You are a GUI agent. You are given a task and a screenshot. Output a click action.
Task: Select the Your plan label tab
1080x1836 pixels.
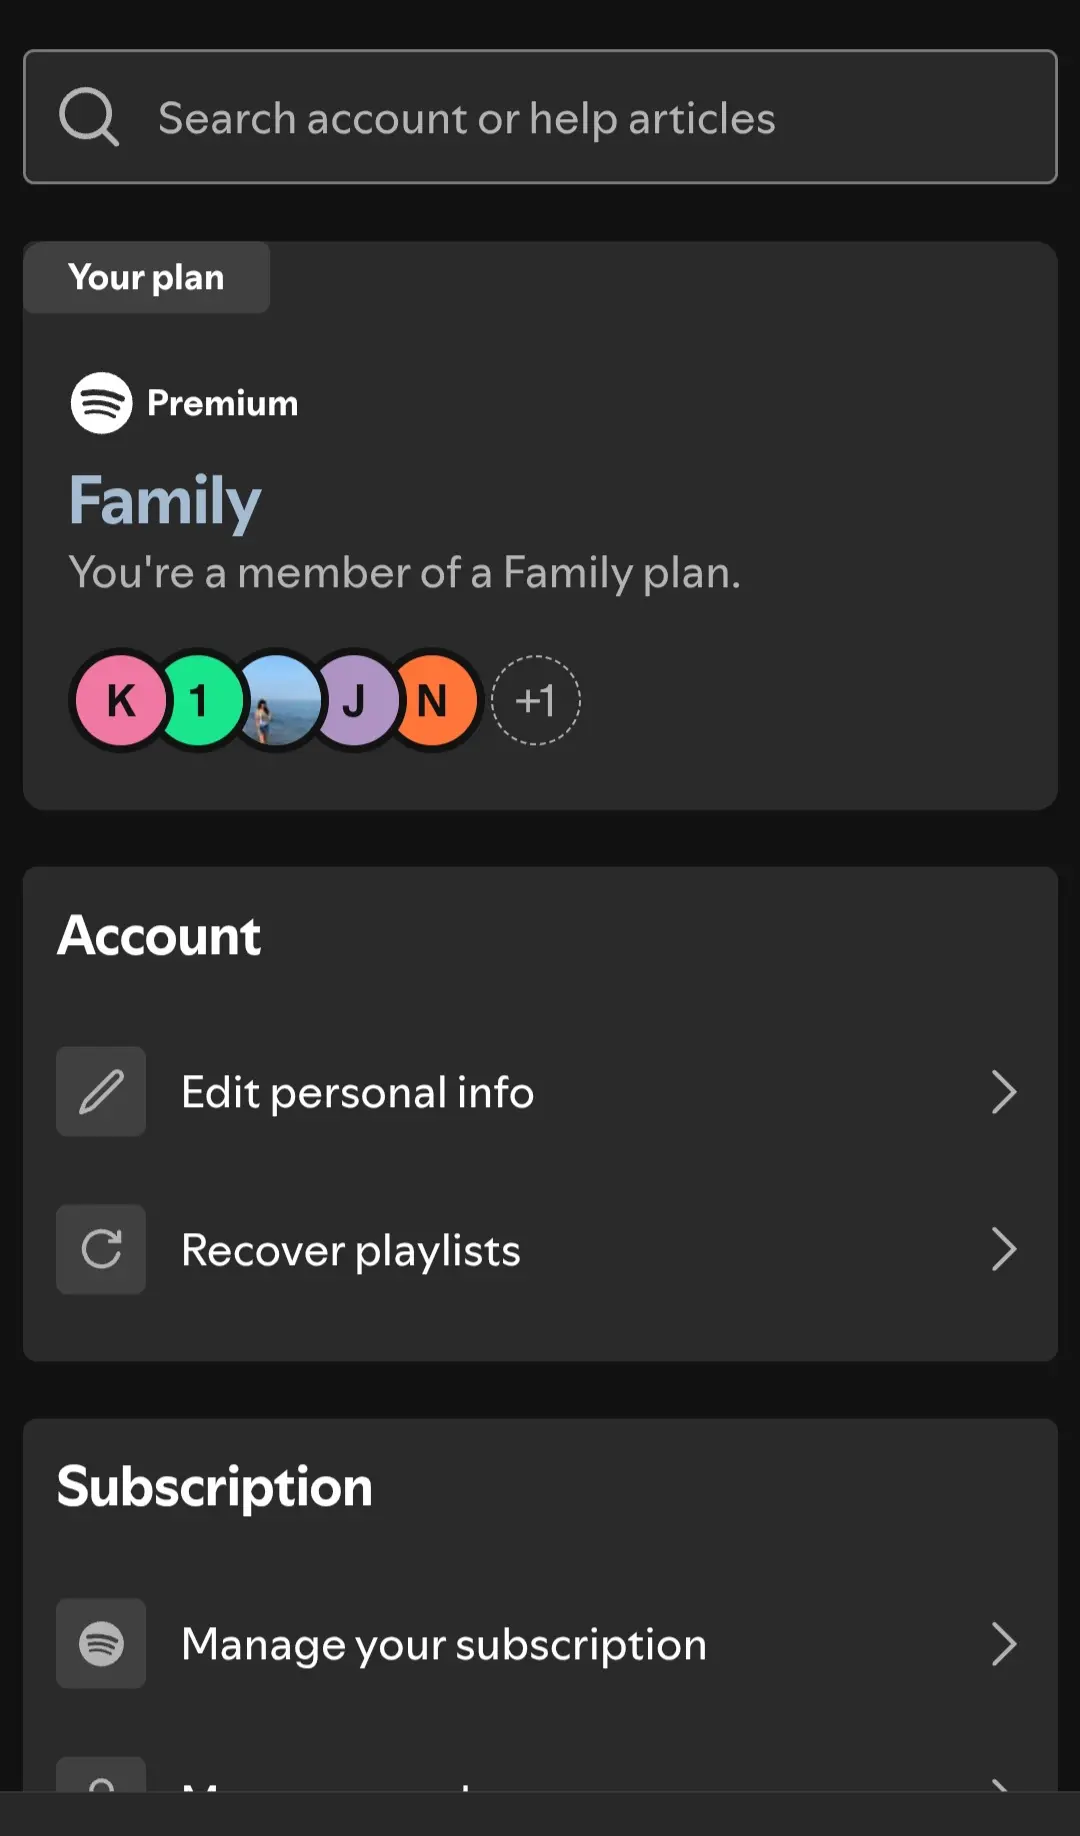146,277
